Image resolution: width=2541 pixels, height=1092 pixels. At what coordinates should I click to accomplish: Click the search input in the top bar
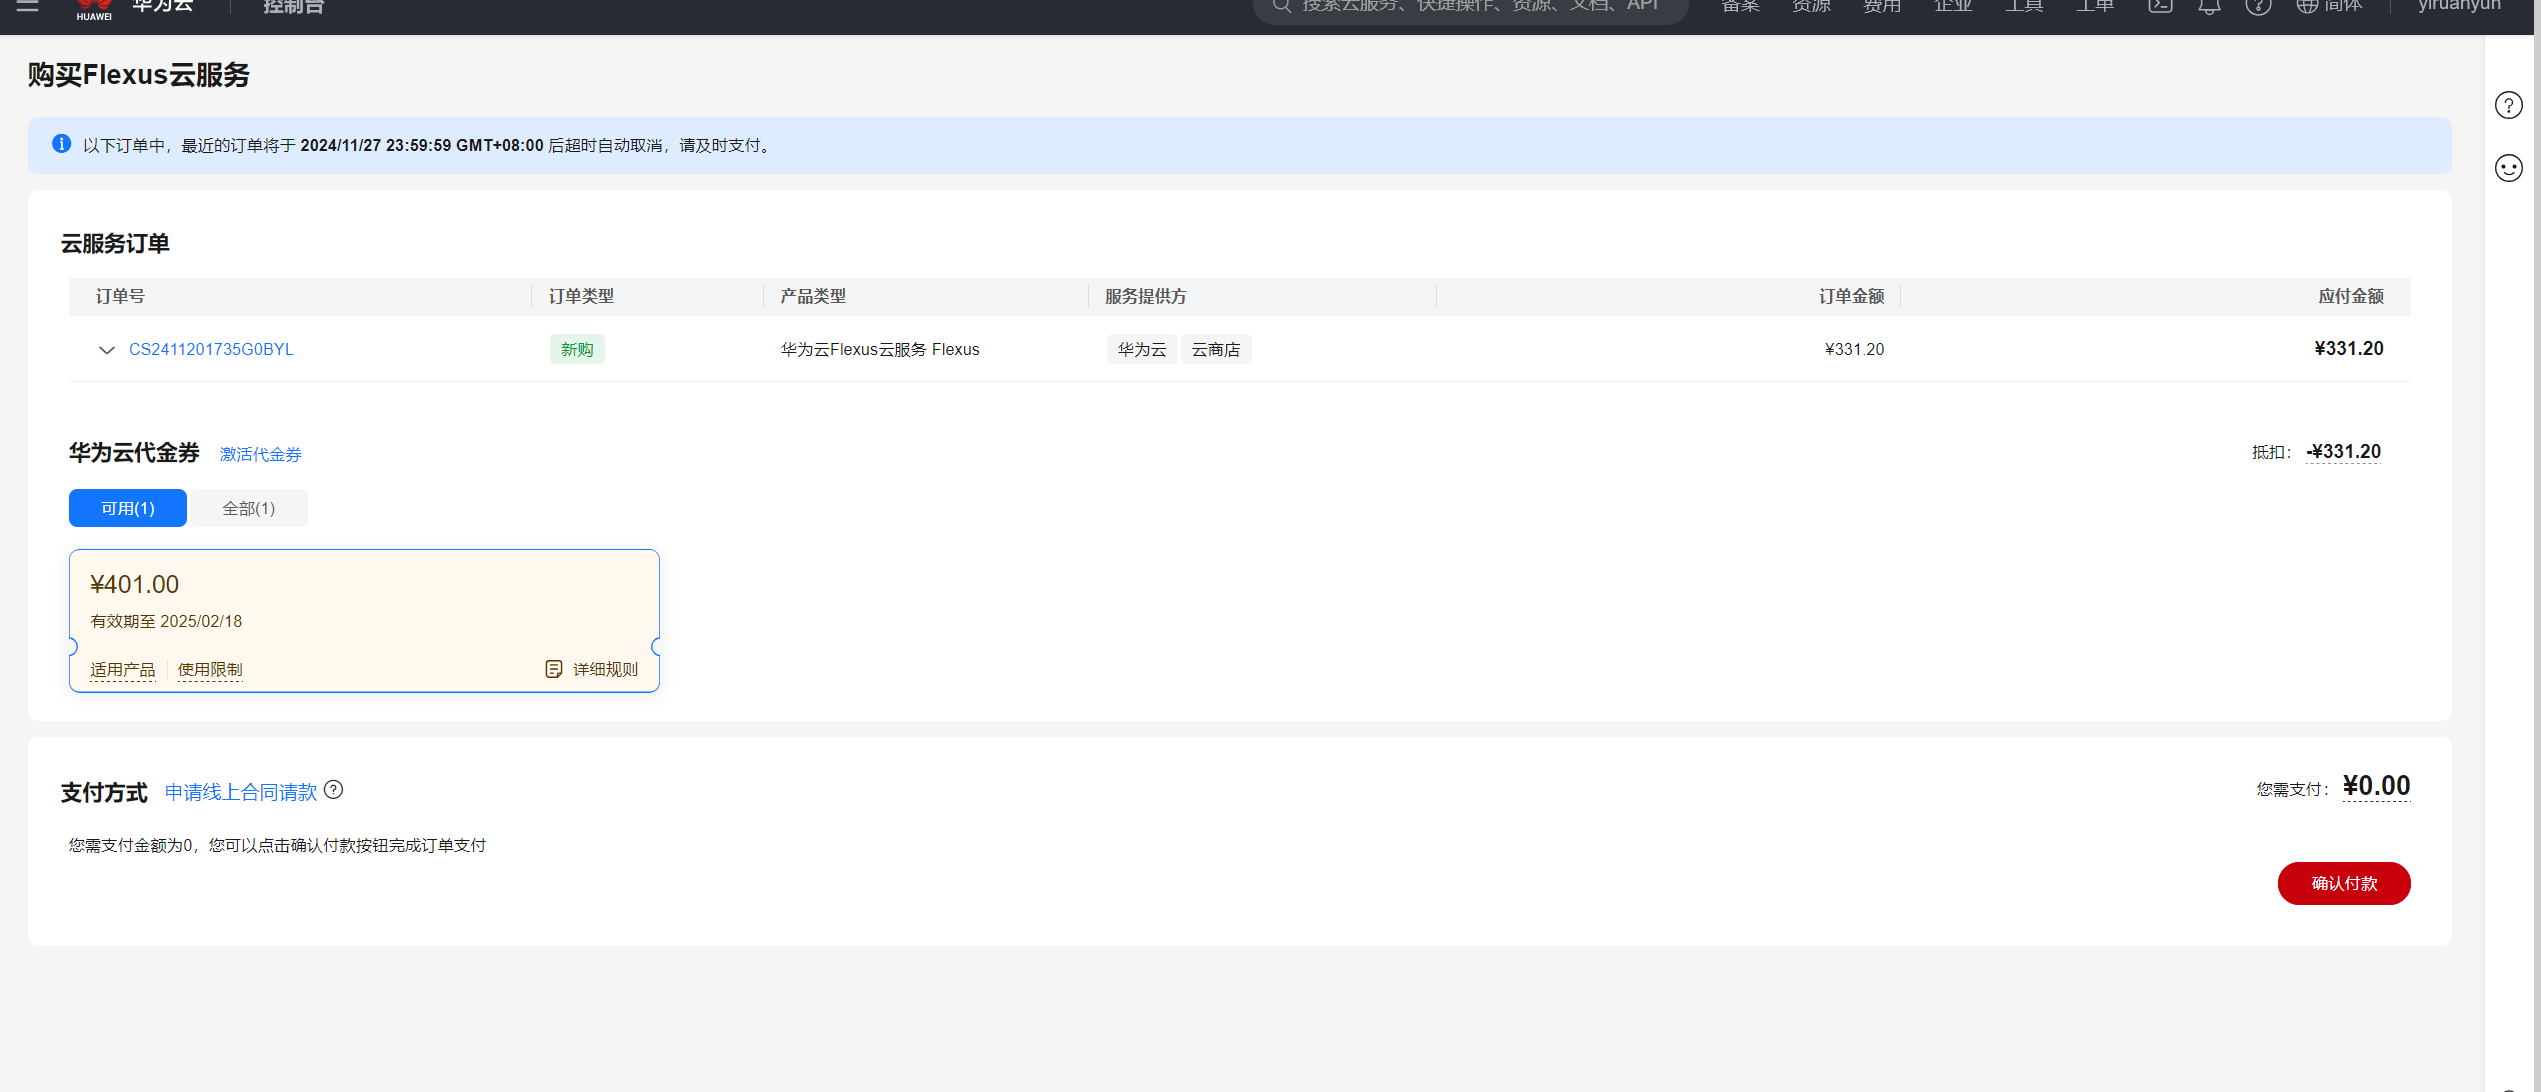[1470, 7]
